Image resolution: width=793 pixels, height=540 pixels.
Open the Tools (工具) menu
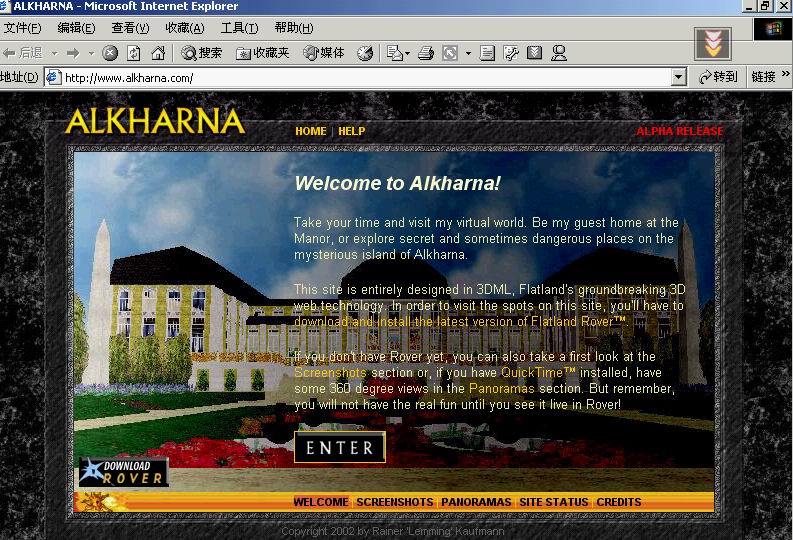point(239,28)
